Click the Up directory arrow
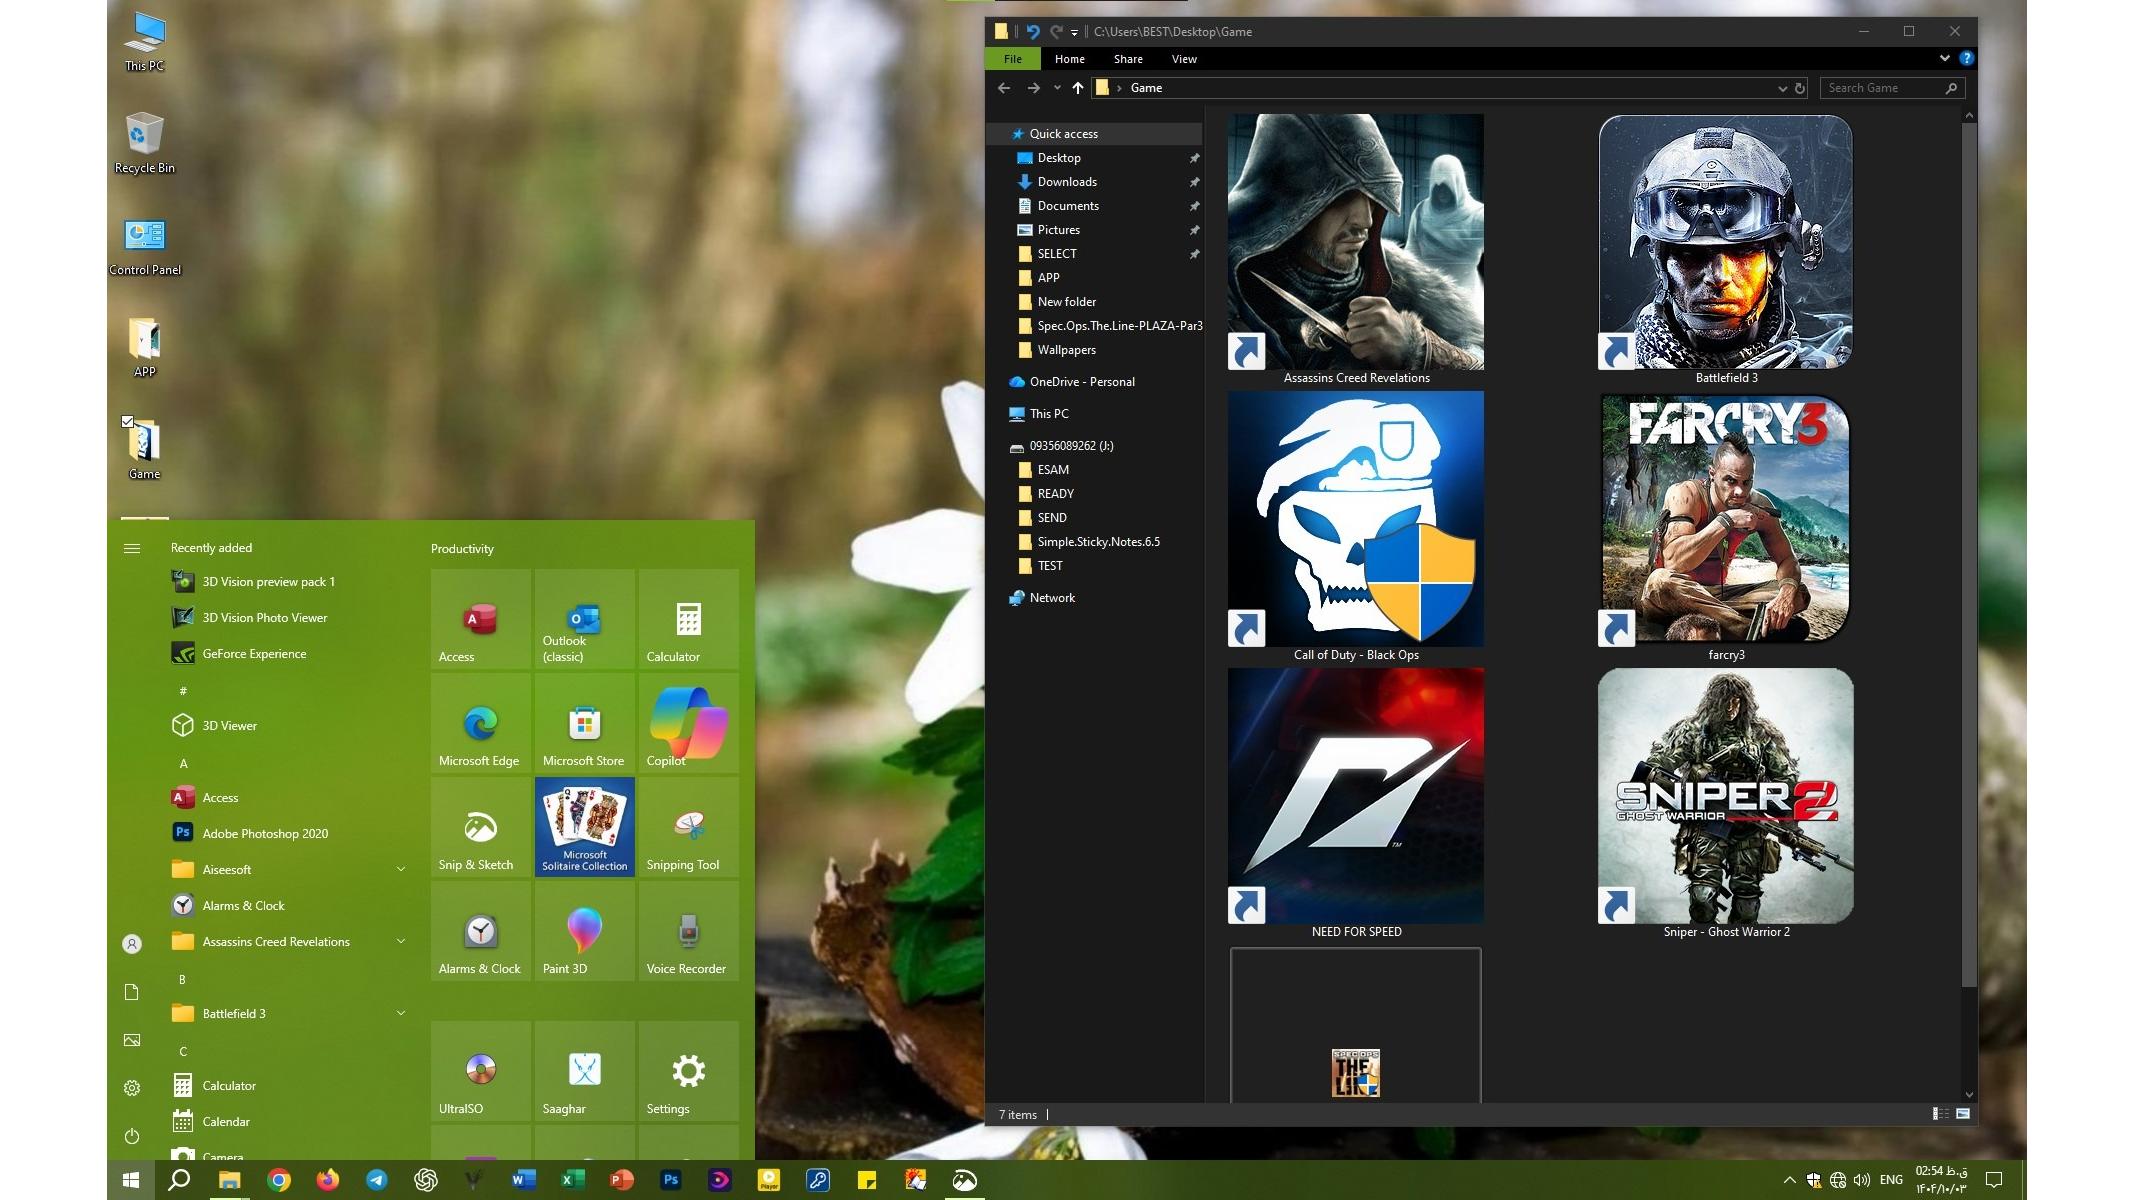This screenshot has width=2133, height=1200. (x=1077, y=88)
